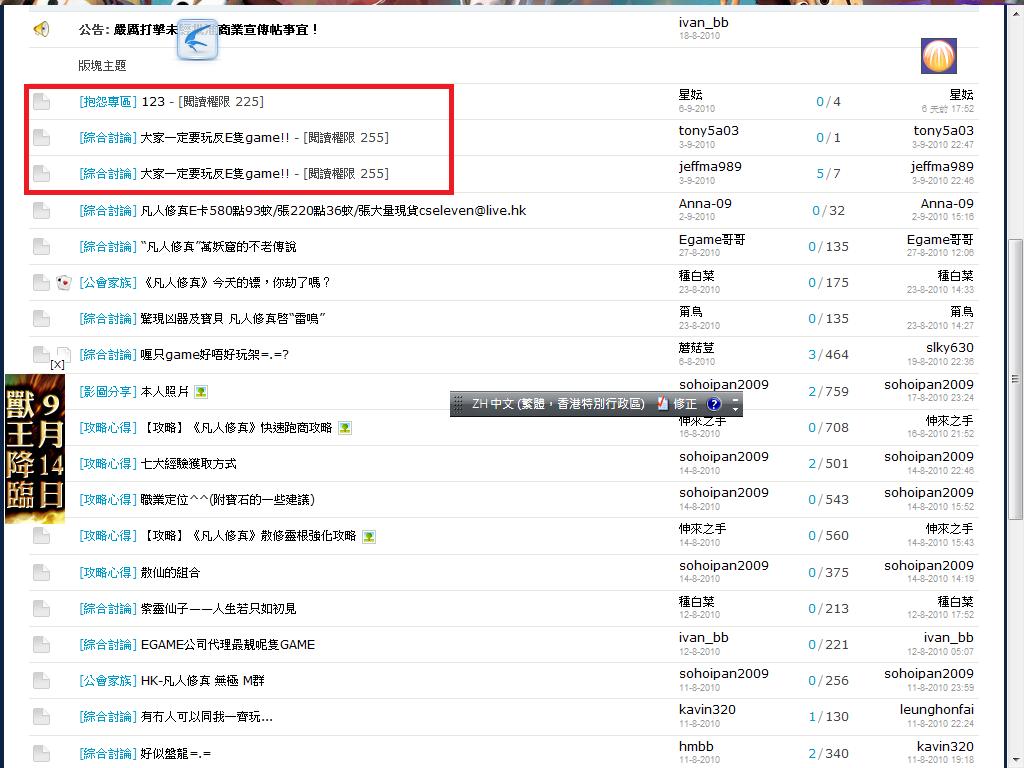Screen dimensions: 1024x768
Task: Click the orange BitComet sphere icon
Action: (938, 56)
